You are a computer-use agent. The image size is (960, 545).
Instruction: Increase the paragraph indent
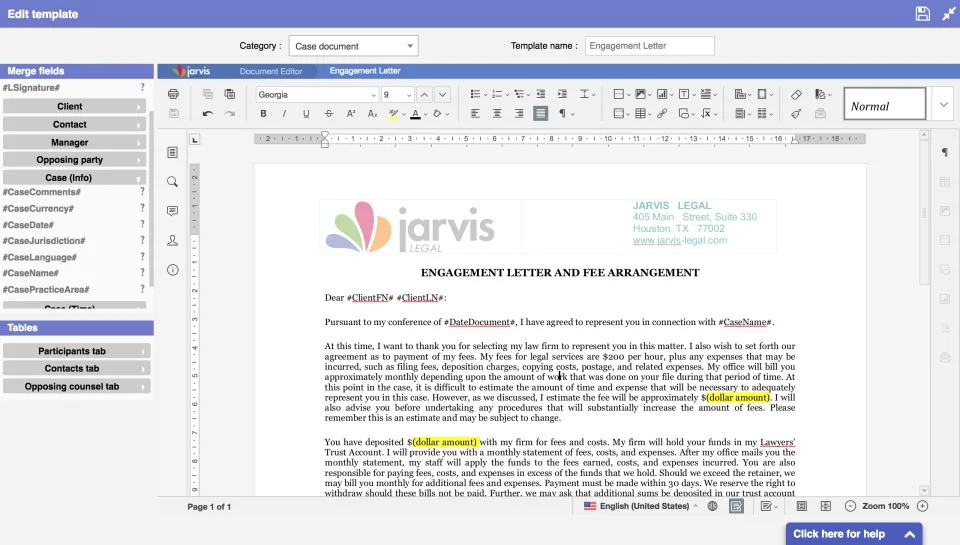[562, 94]
